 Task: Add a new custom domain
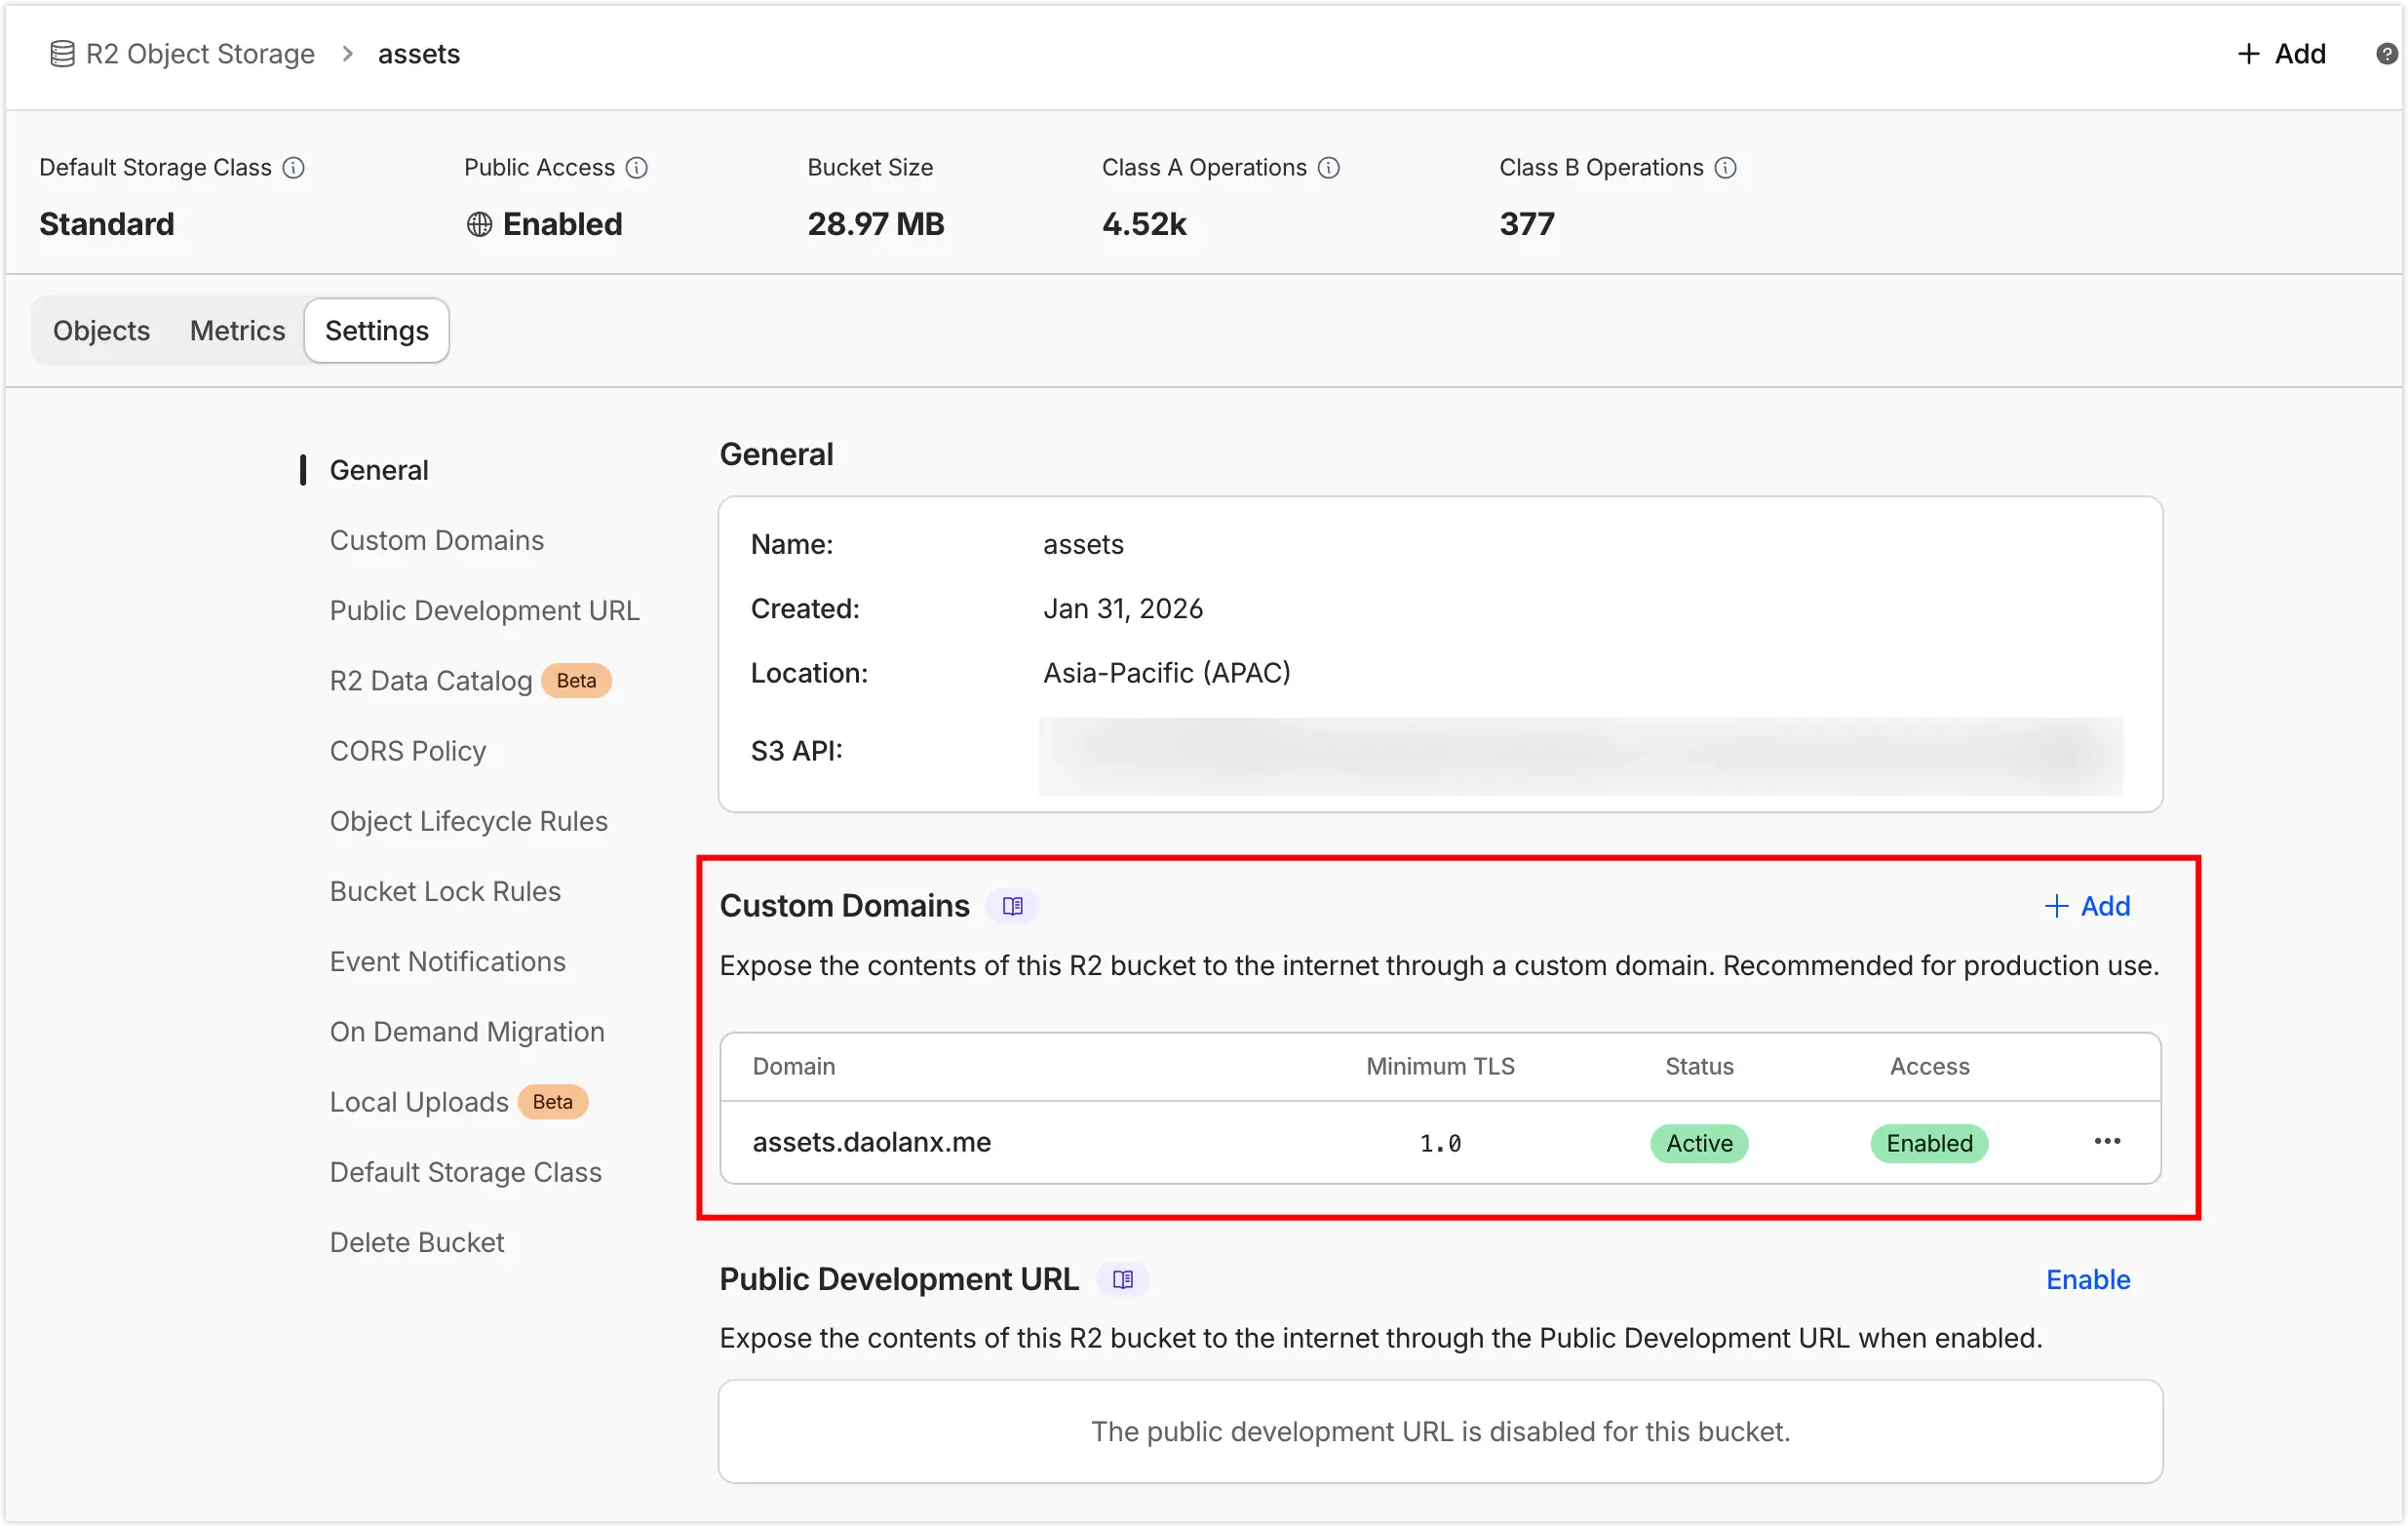2087,906
